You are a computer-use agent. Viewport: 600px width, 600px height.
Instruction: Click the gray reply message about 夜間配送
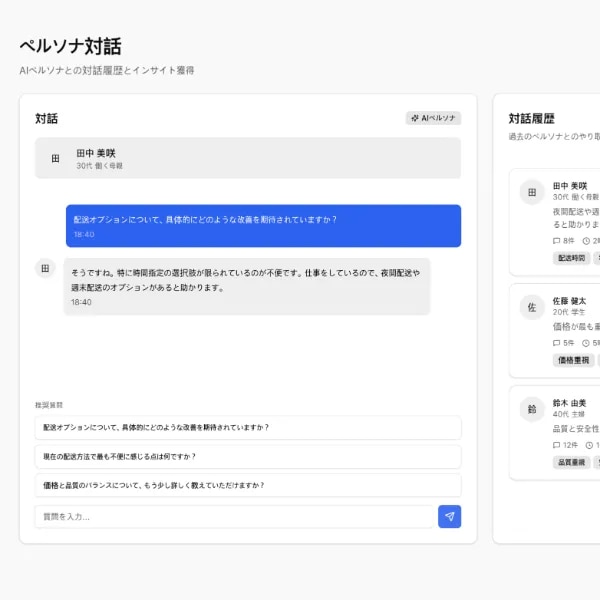[247, 287]
